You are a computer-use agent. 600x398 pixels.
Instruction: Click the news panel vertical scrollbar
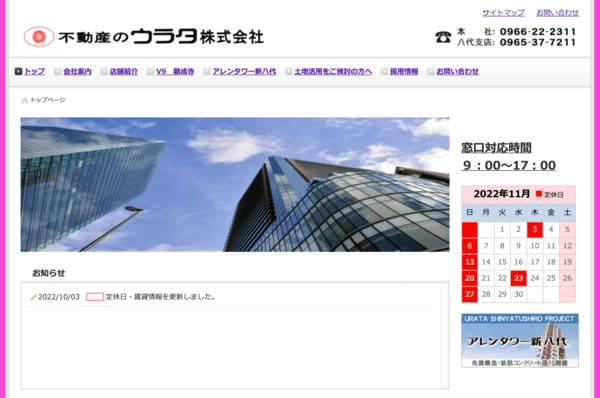click(x=444, y=335)
